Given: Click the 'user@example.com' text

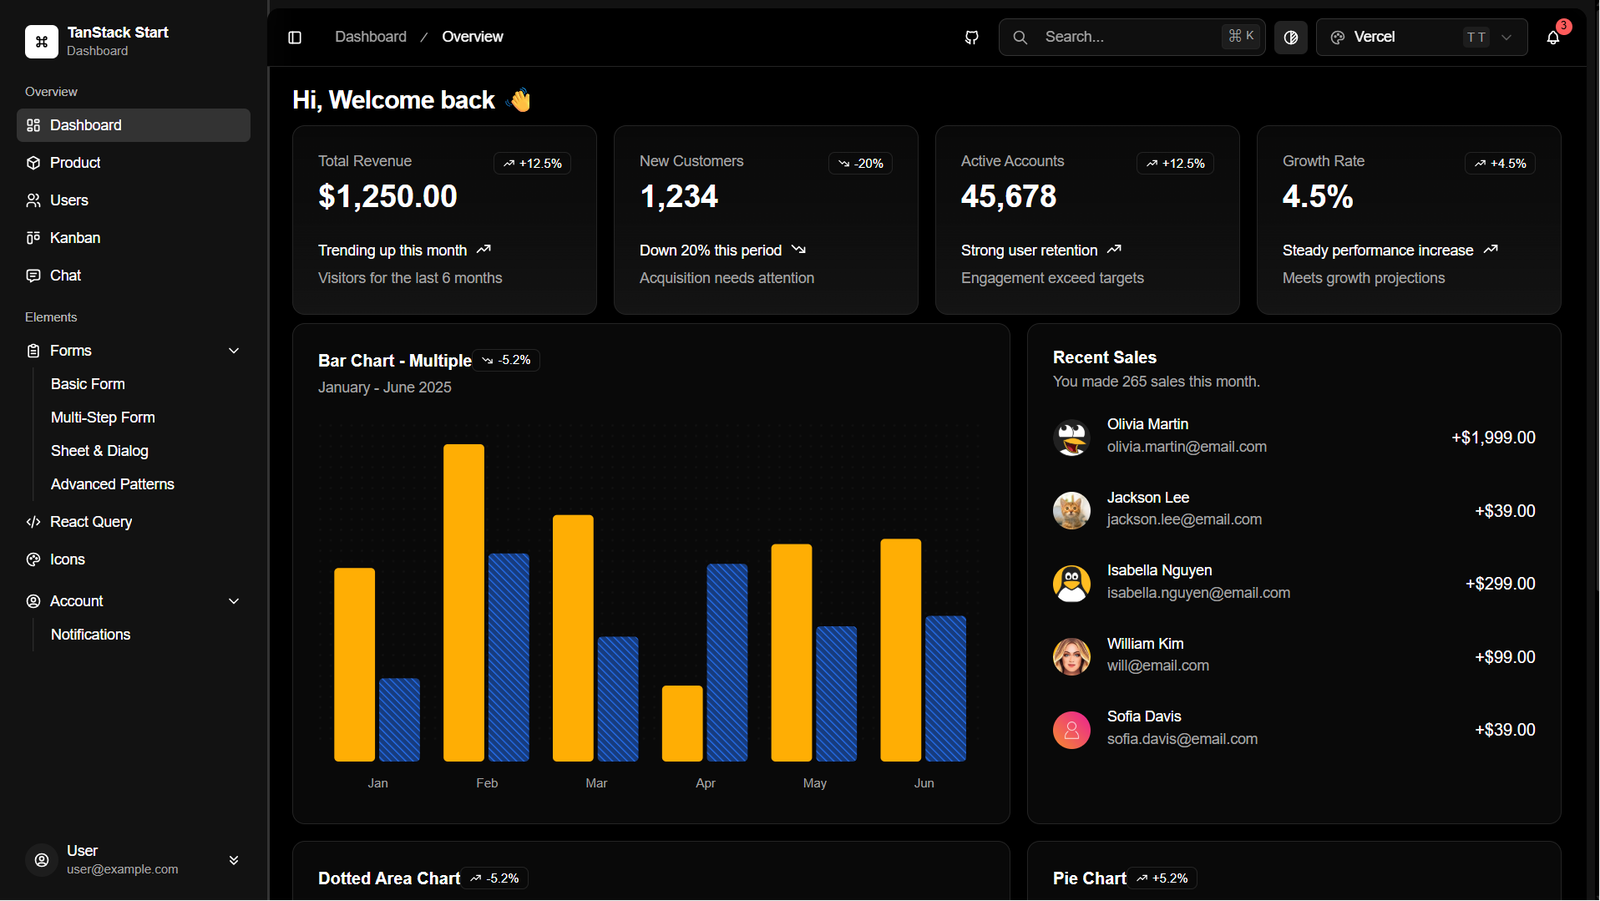Looking at the screenshot, I should 122,869.
